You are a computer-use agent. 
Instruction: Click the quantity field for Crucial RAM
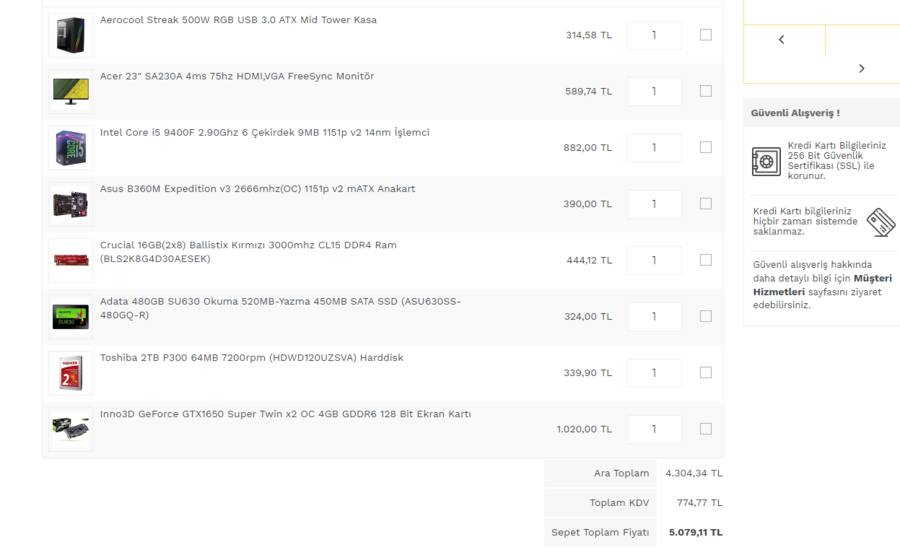(x=654, y=260)
